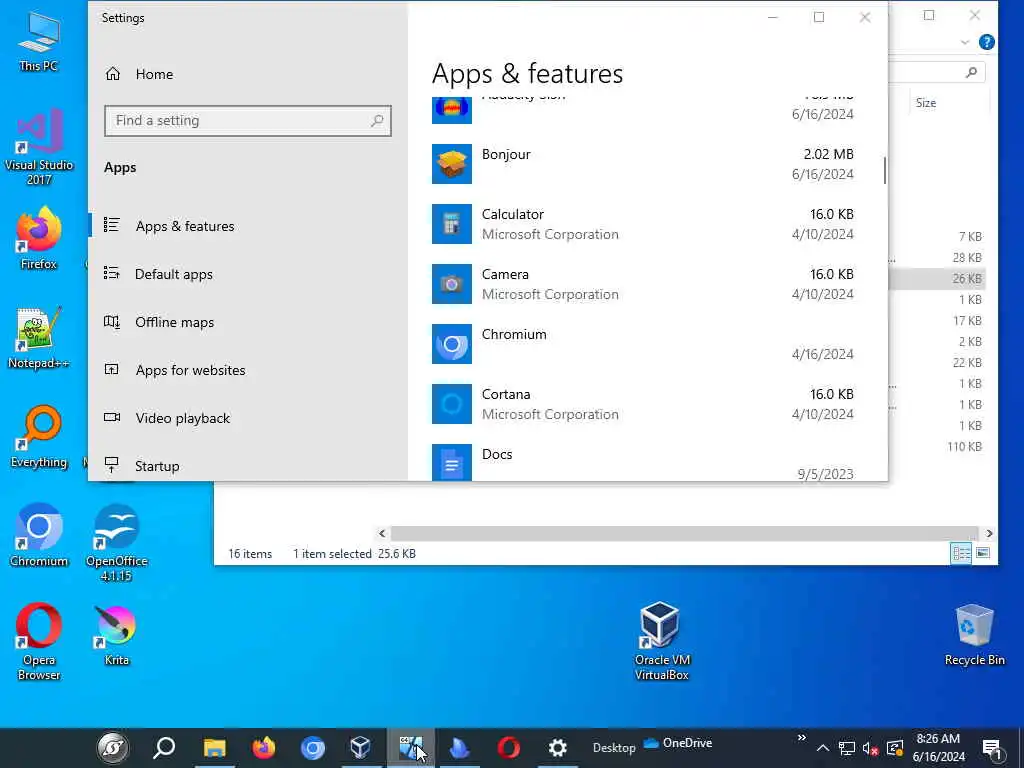
Task: Click the search magnifier in Find a setting
Action: 377,121
